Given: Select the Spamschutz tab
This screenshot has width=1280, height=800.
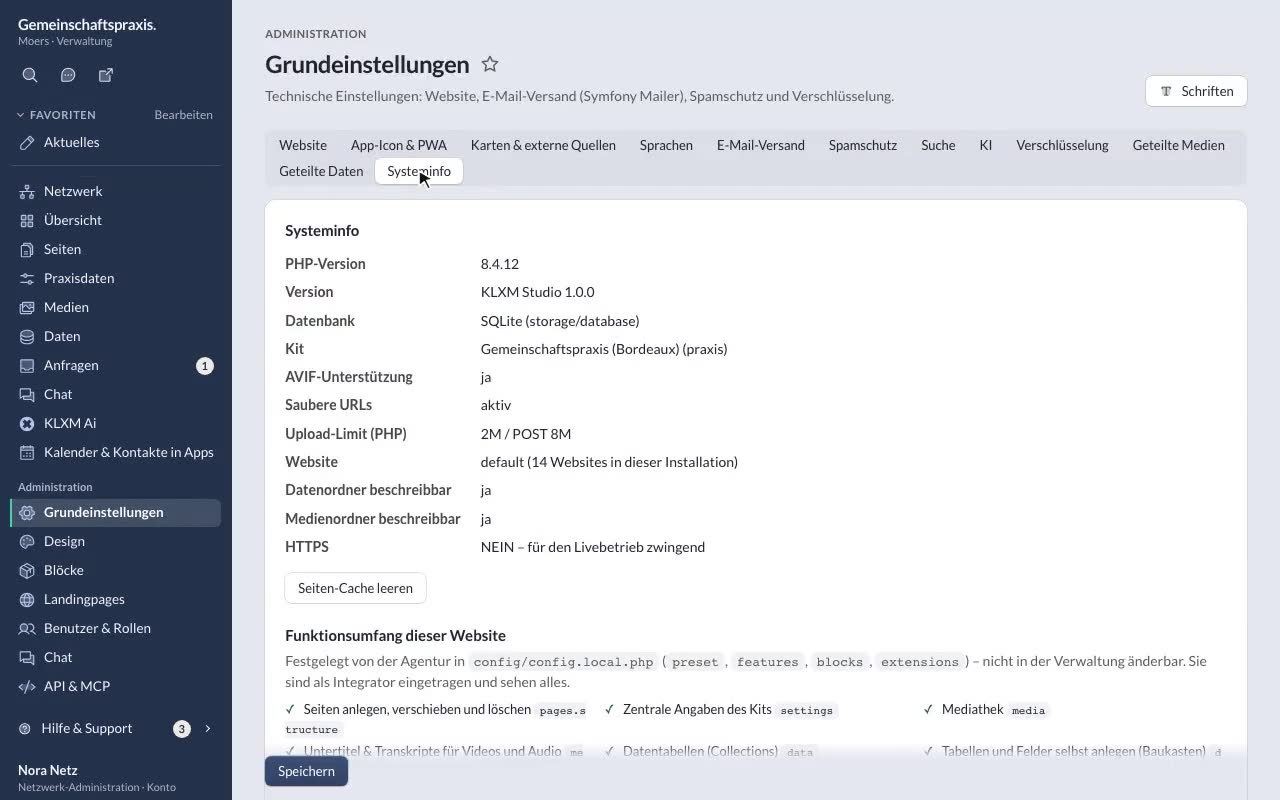Looking at the screenshot, I should coord(862,145).
